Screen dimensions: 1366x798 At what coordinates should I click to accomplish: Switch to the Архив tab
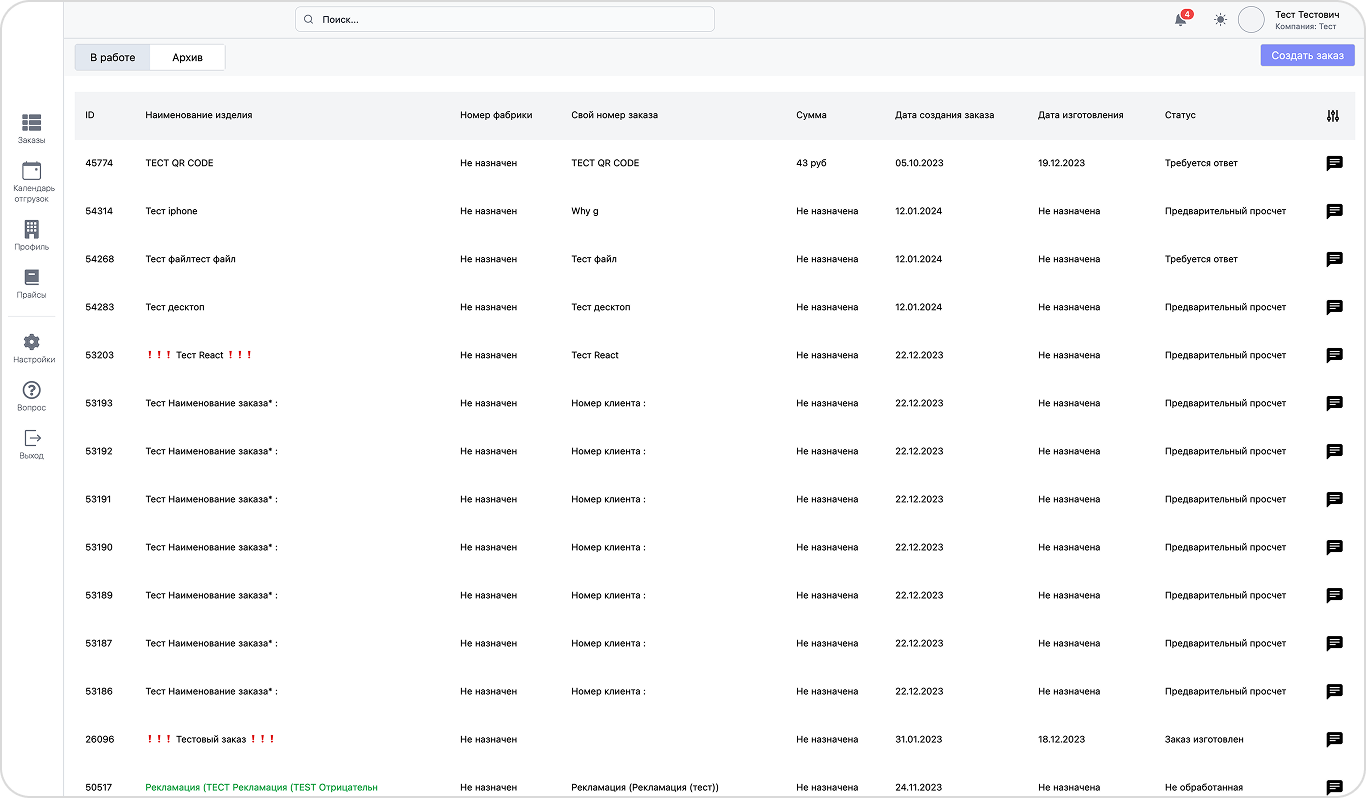pyautogui.click(x=187, y=57)
